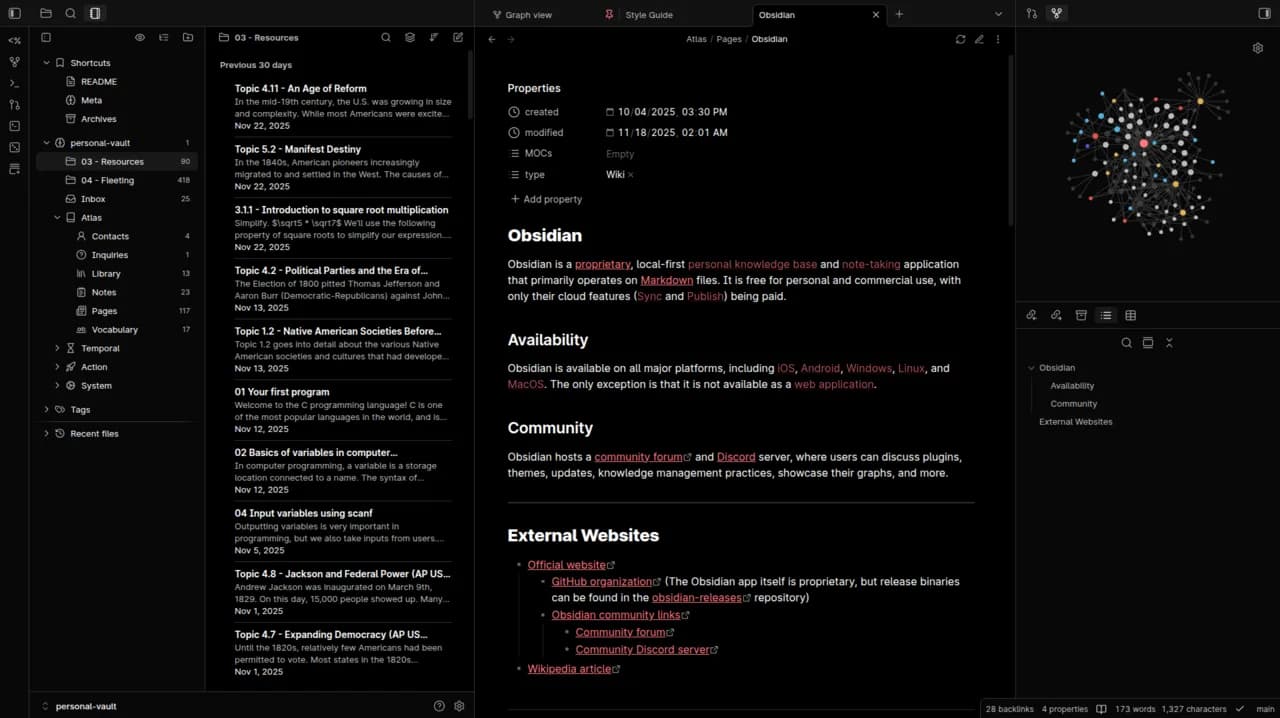Viewport: 1280px width, 718px height.
Task: Open the outgoing links panel icon
Action: tap(1056, 315)
